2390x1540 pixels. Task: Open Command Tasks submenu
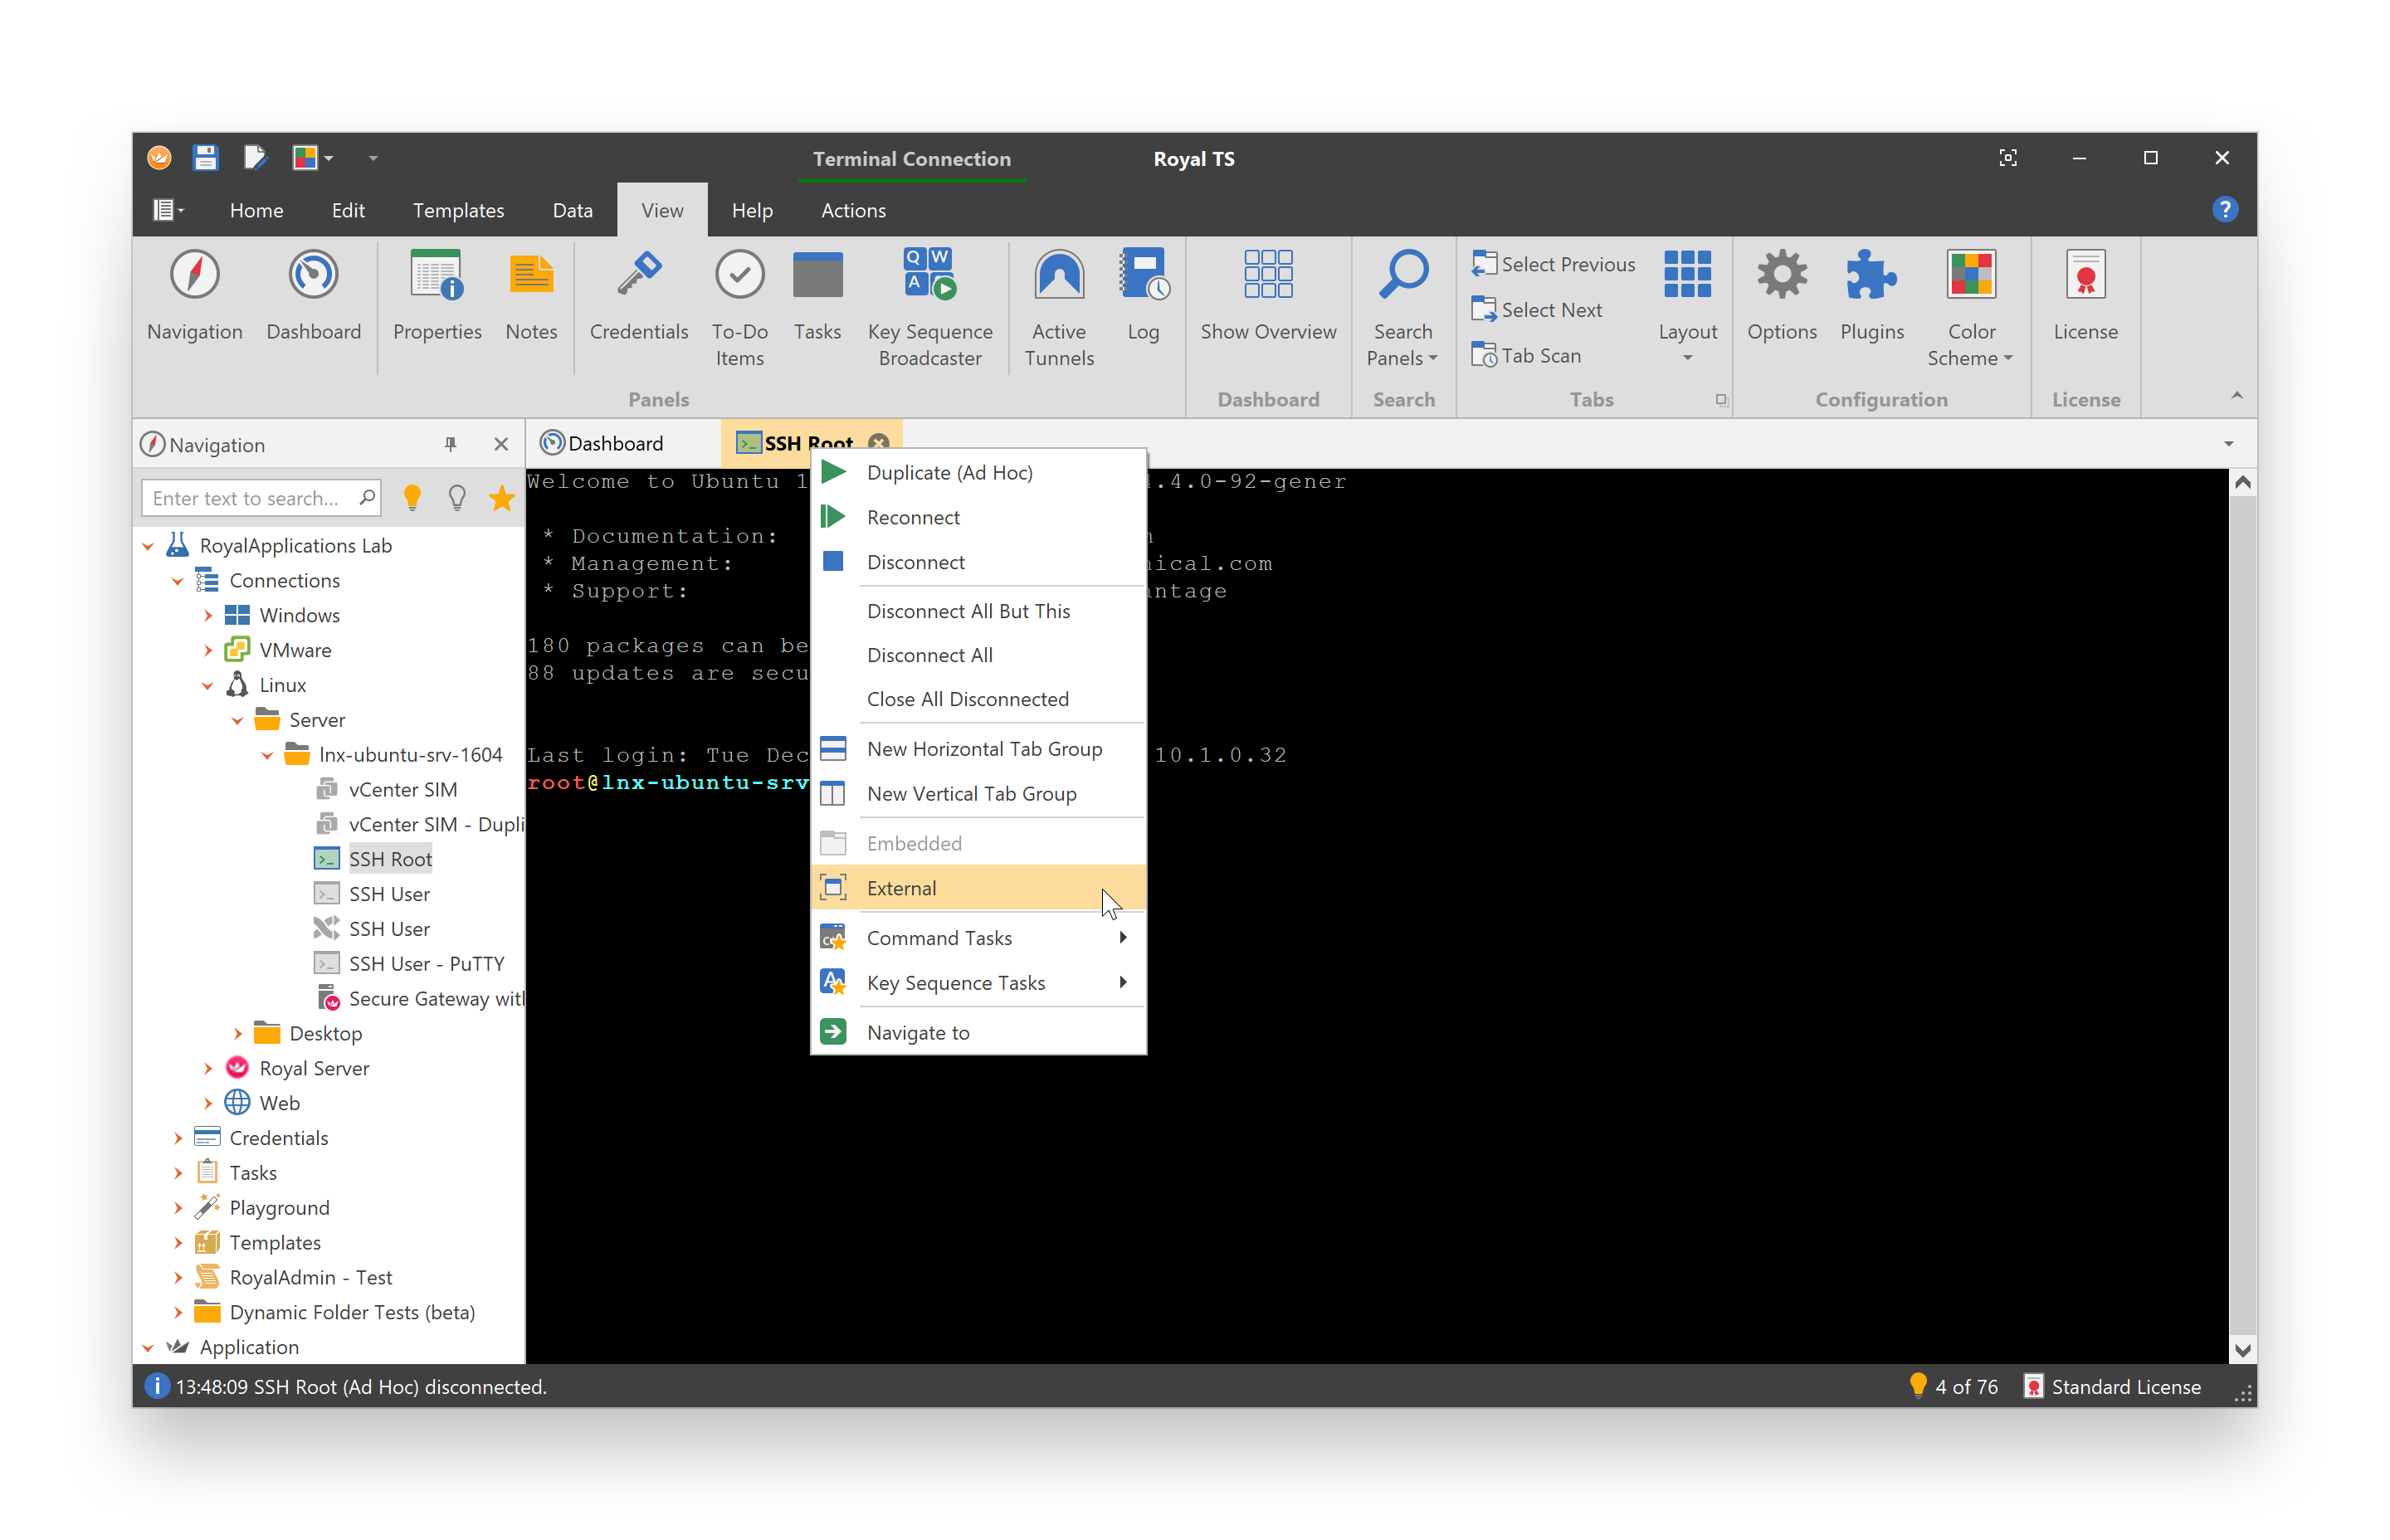[978, 939]
